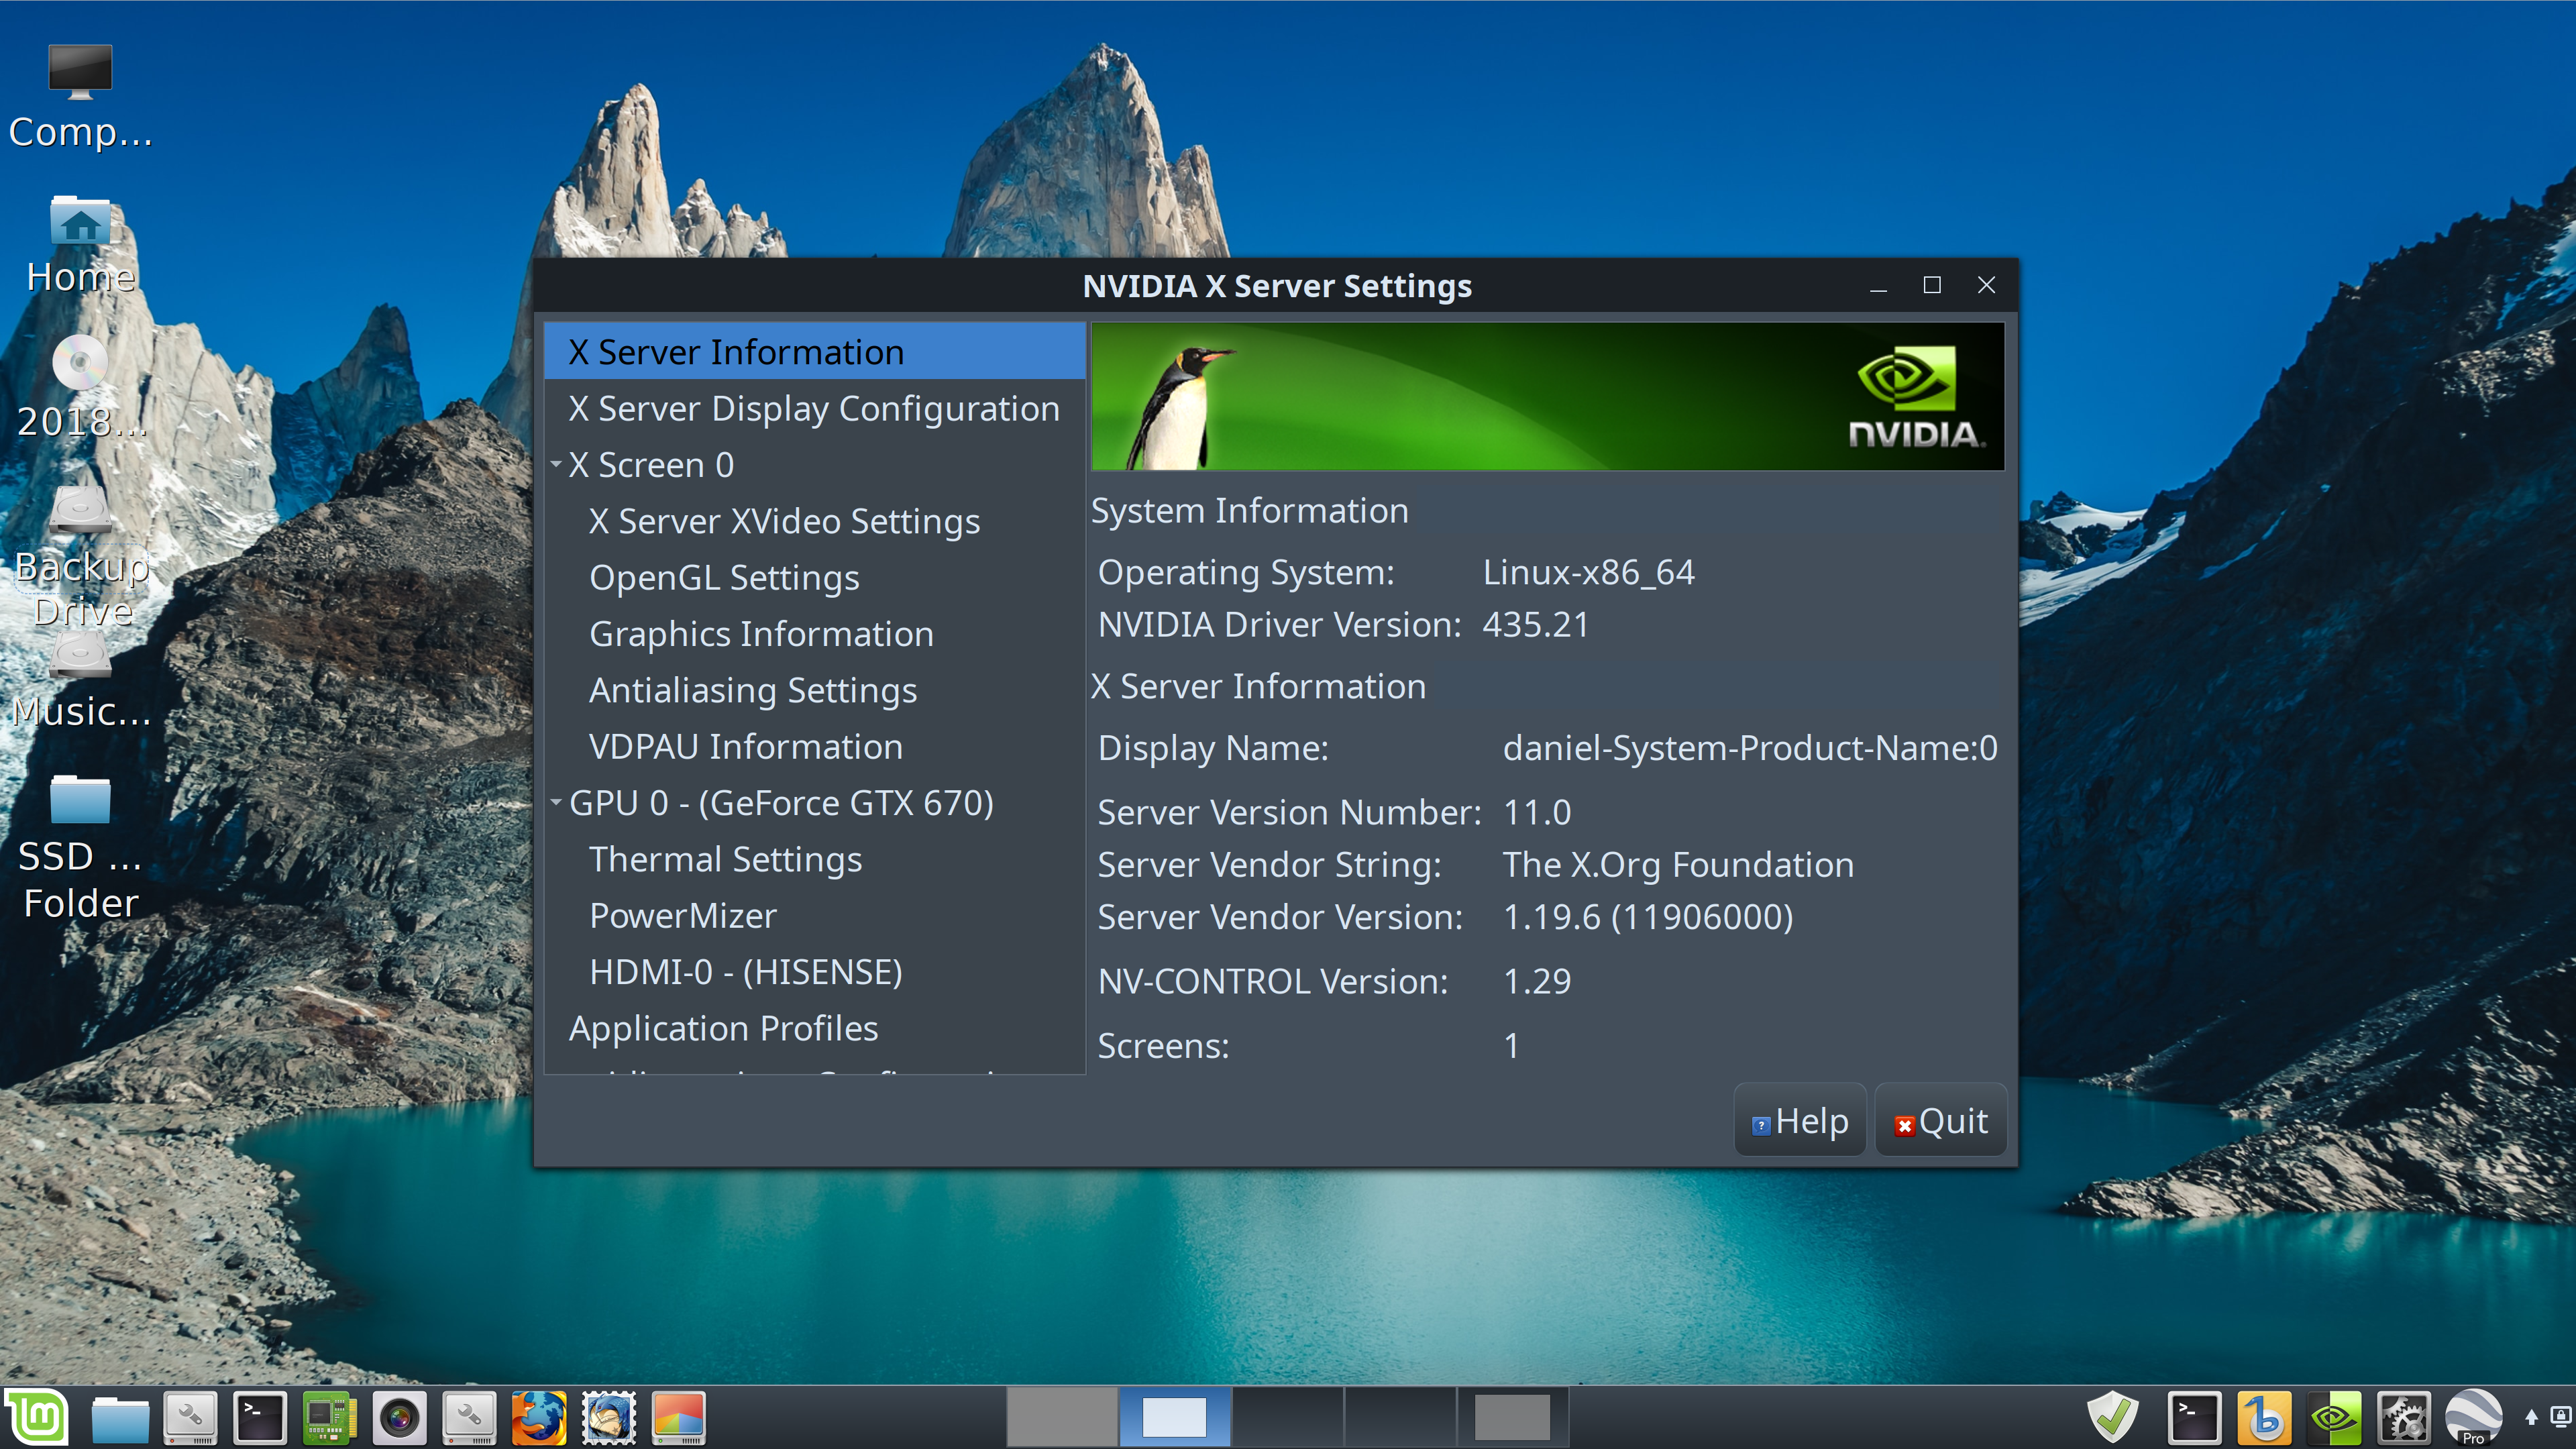2576x1449 pixels.
Task: Switch to the highlighted active workspace thumbnail
Action: 1174,1417
